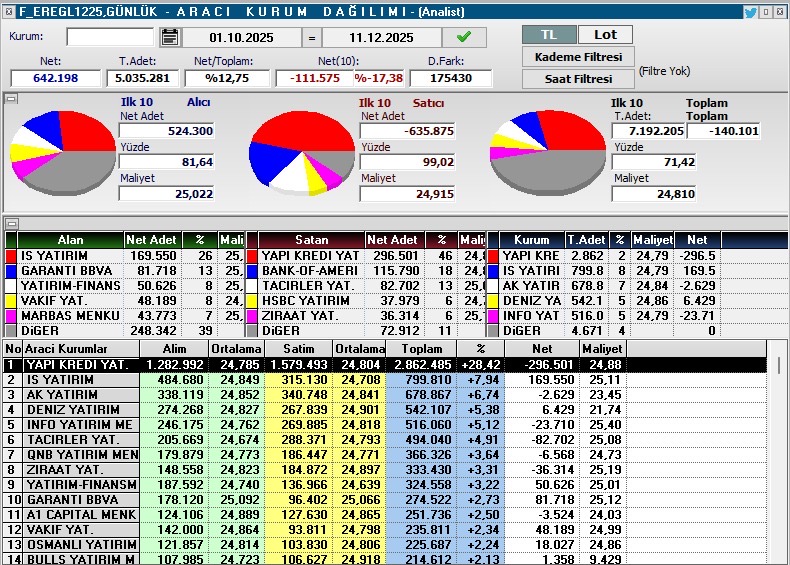The image size is (790, 565).
Task: Click red color swatch beside IS YATIRIM buyer
Action: [x=11, y=256]
